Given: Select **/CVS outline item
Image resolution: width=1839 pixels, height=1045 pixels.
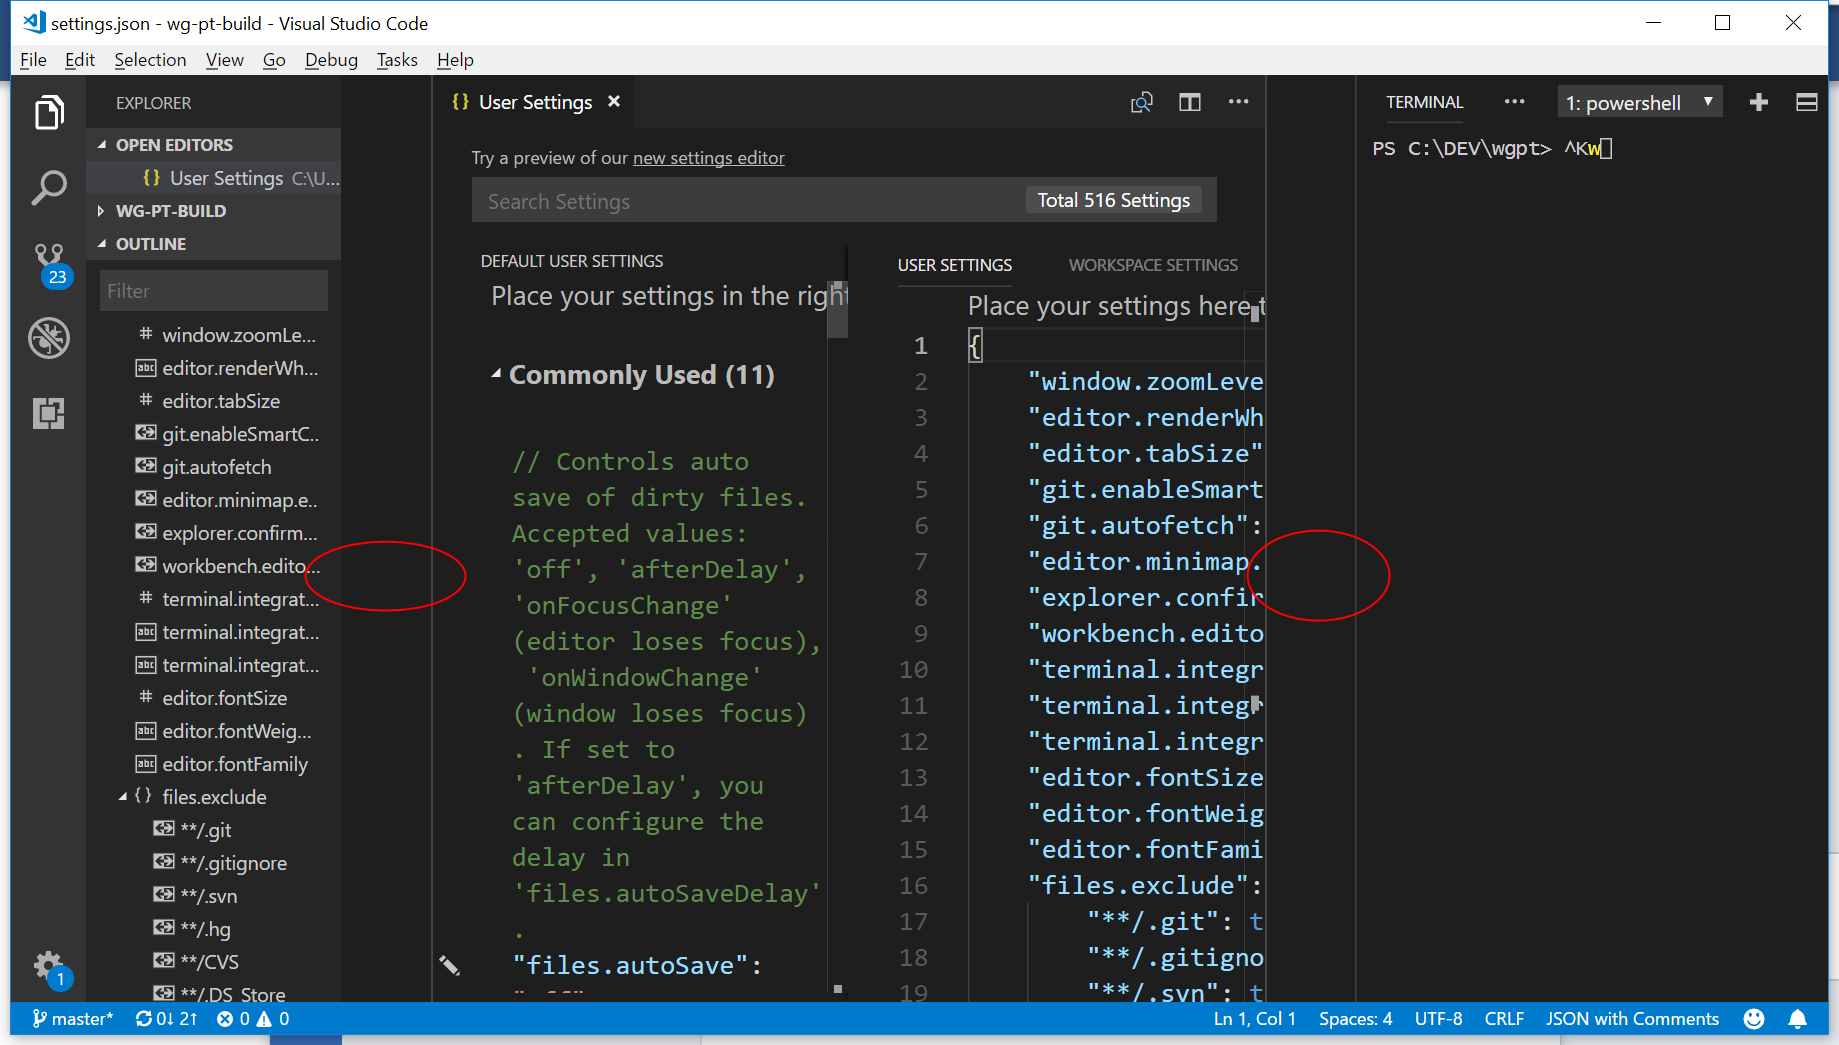Looking at the screenshot, I should [x=197, y=962].
